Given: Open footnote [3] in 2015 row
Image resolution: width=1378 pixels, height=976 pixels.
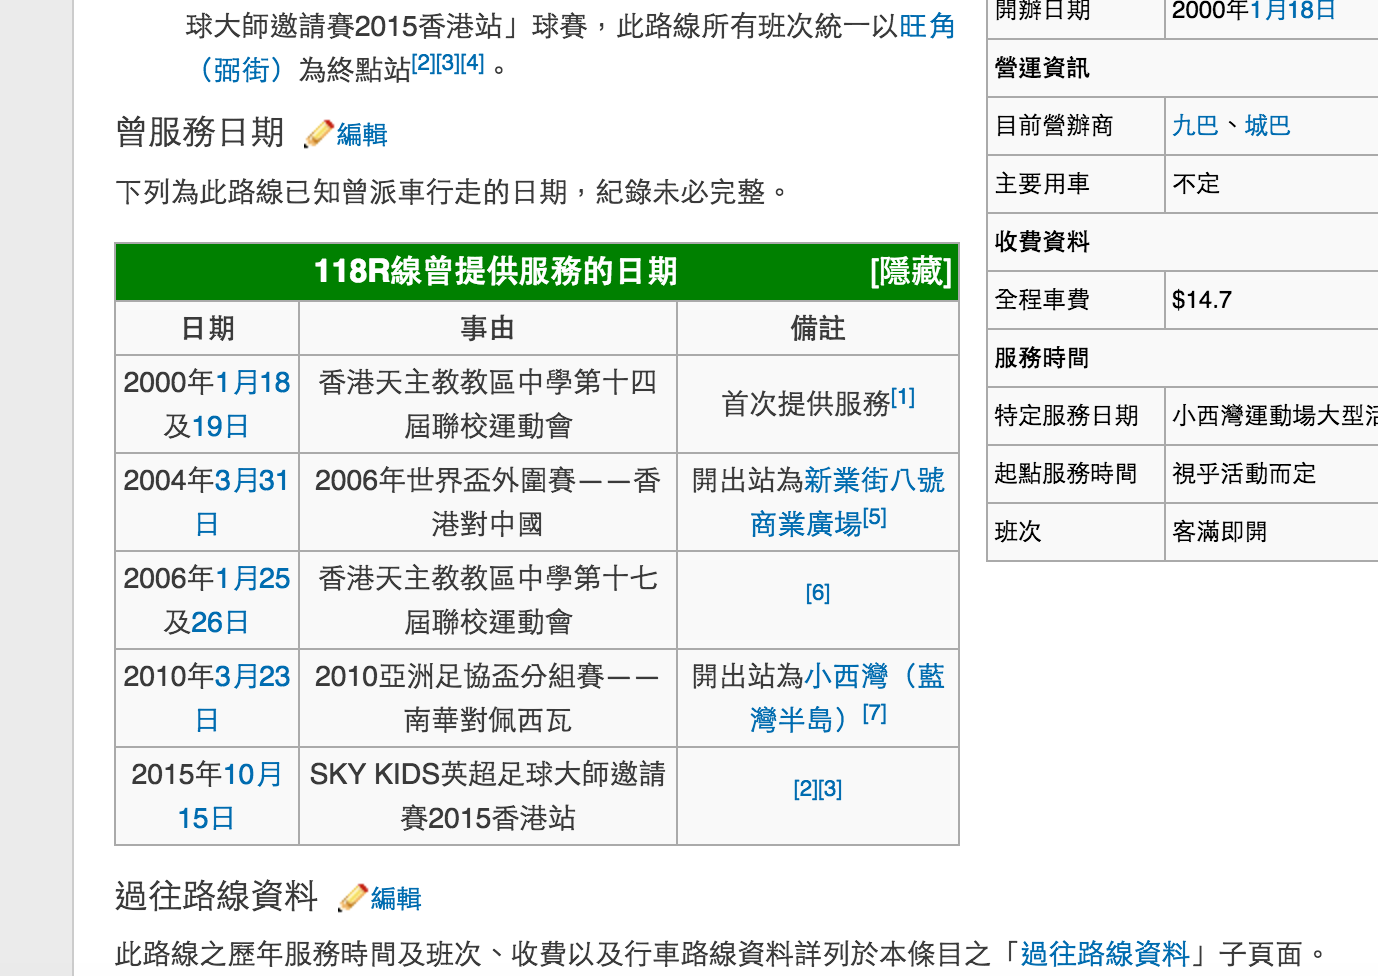Looking at the screenshot, I should [830, 789].
